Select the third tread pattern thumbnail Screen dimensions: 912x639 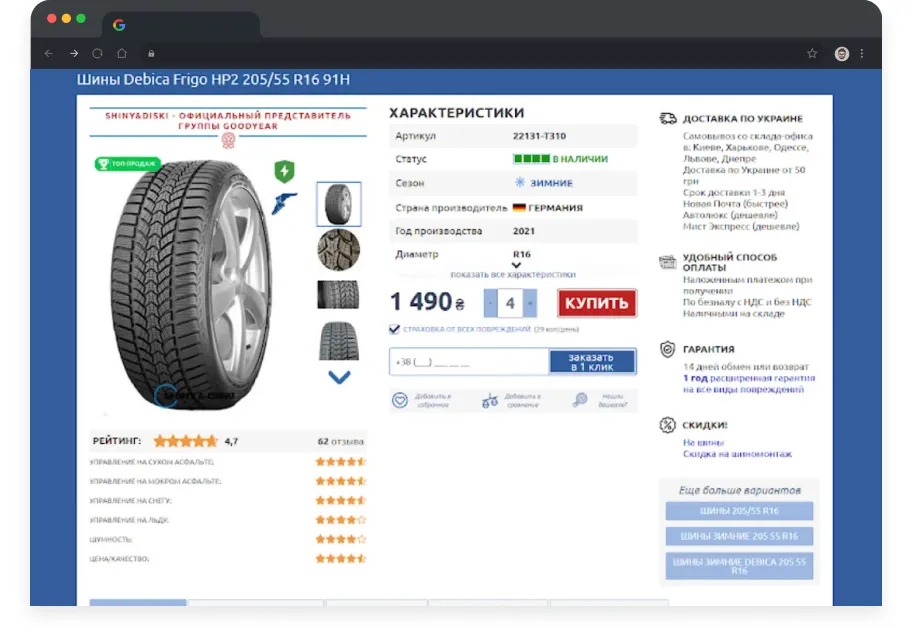tap(339, 294)
